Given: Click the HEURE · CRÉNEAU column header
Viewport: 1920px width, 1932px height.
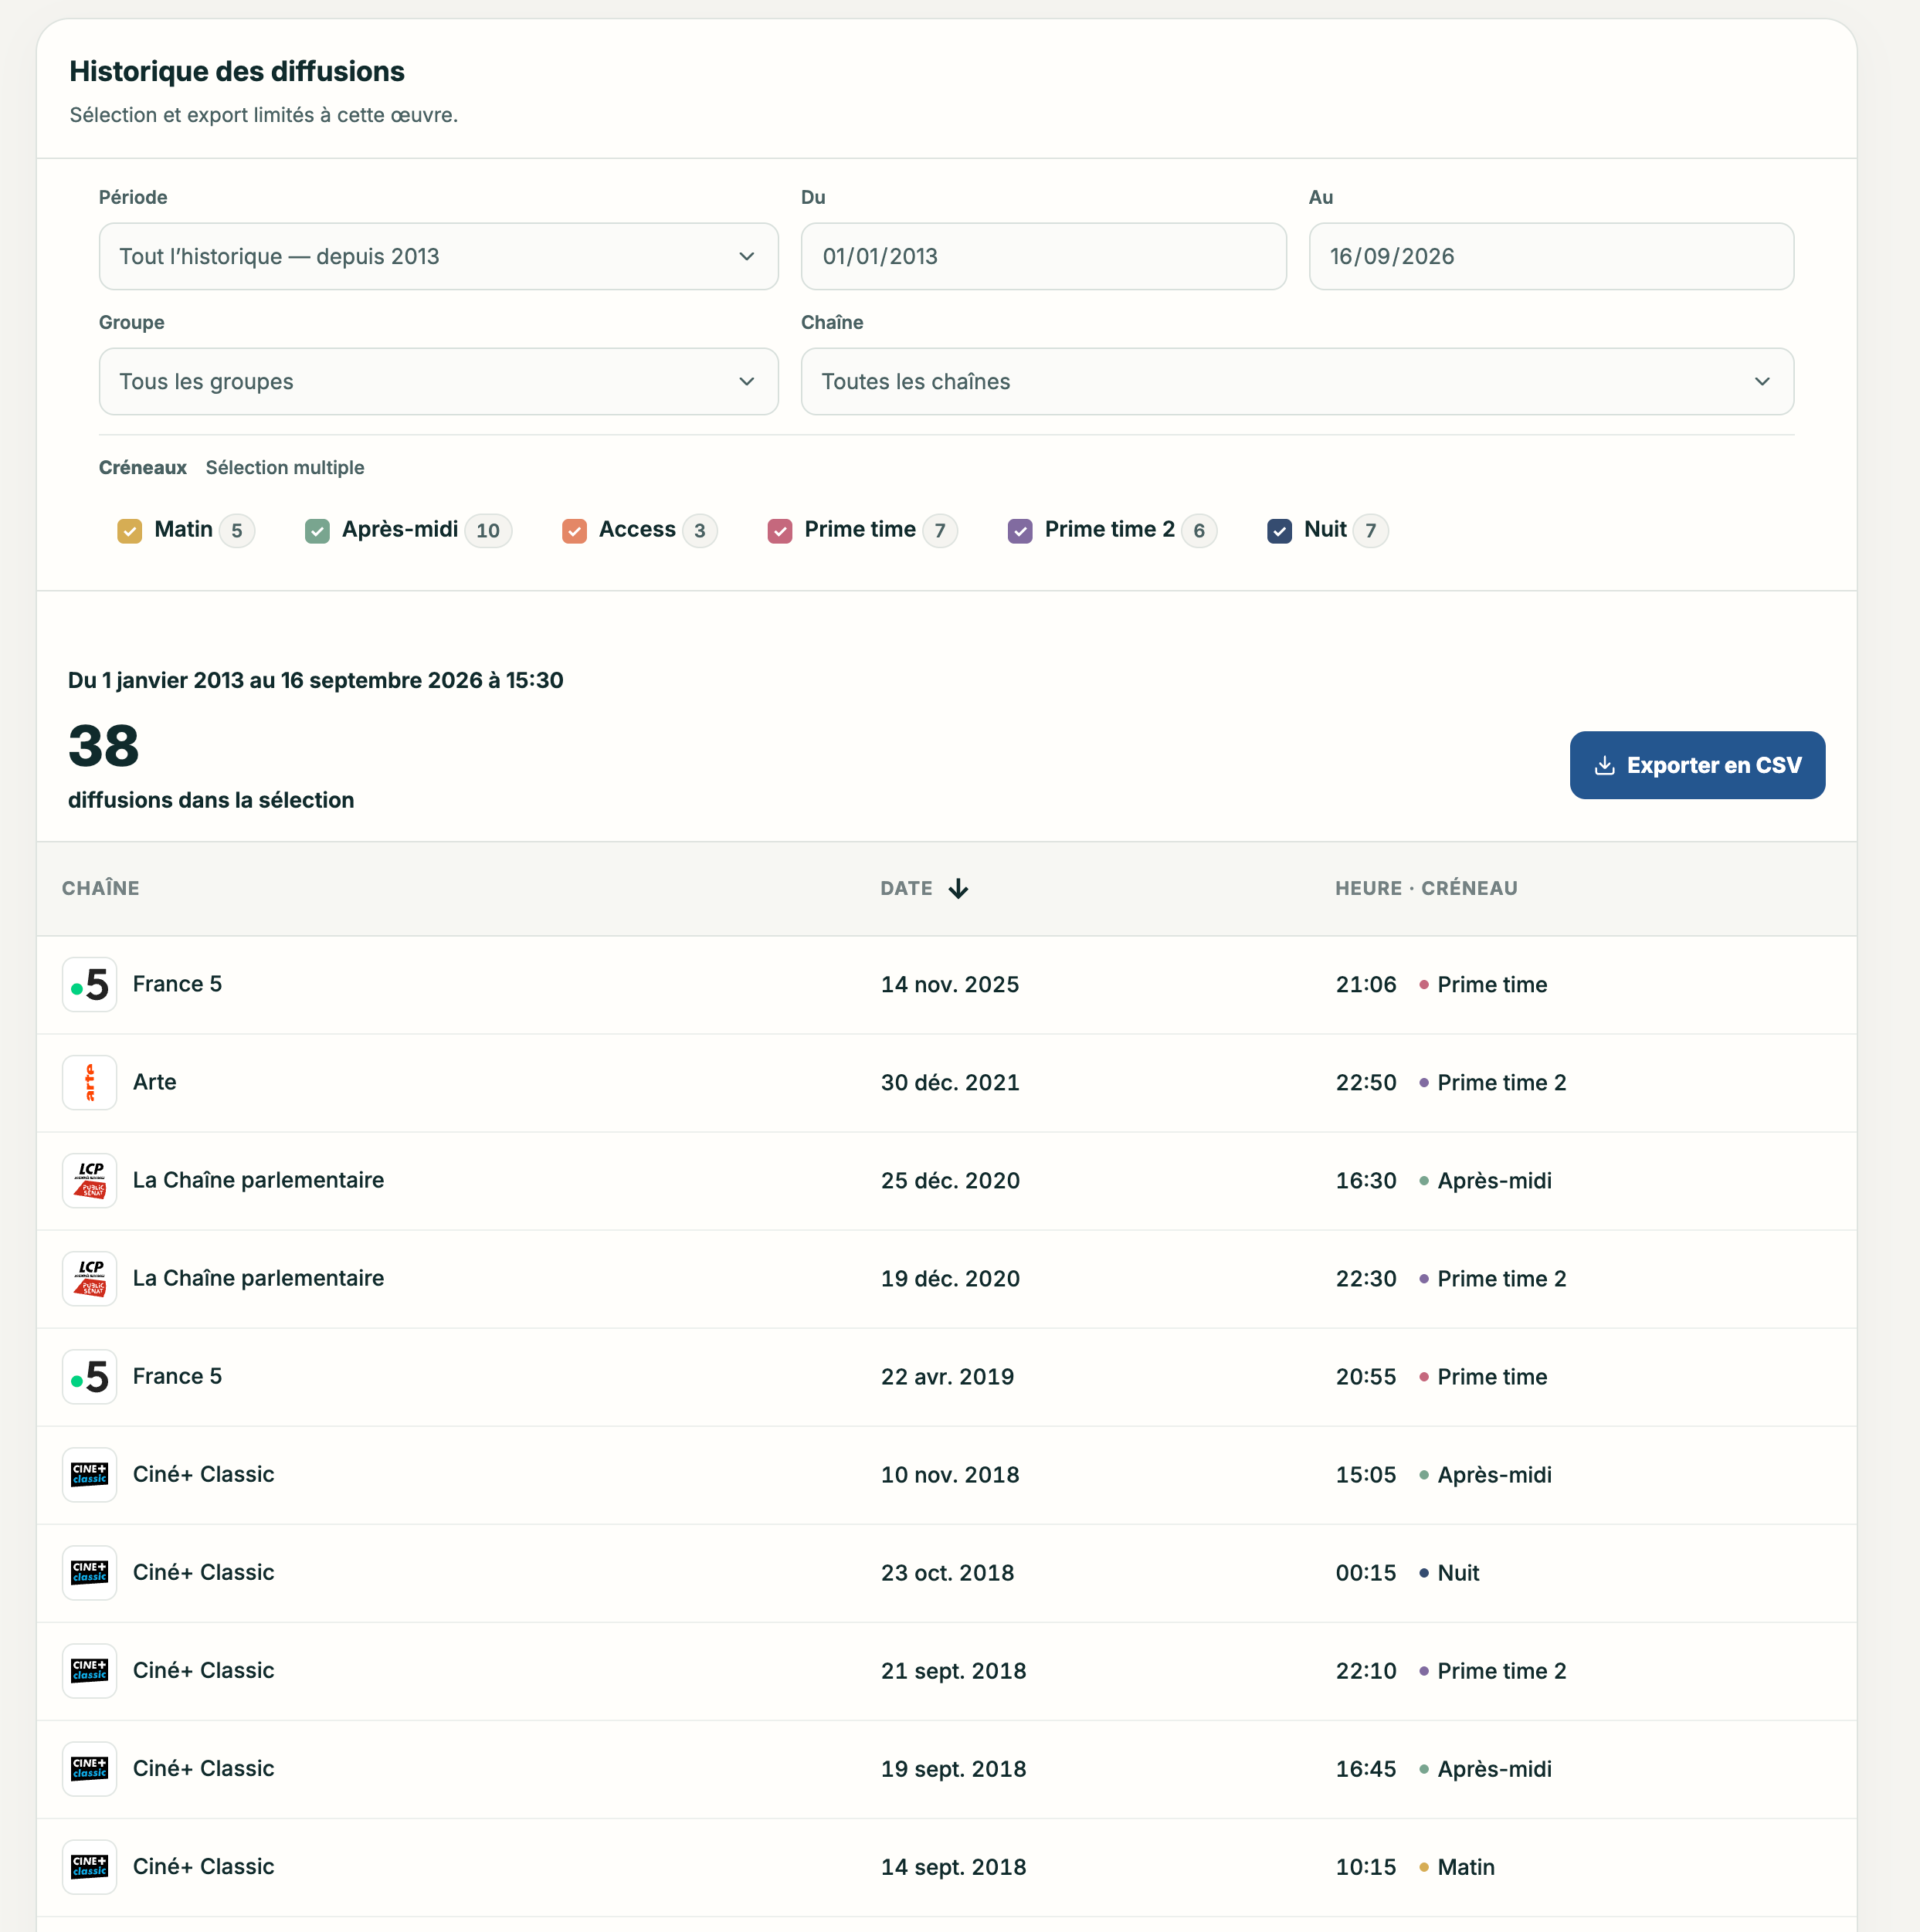Looking at the screenshot, I should [x=1426, y=889].
